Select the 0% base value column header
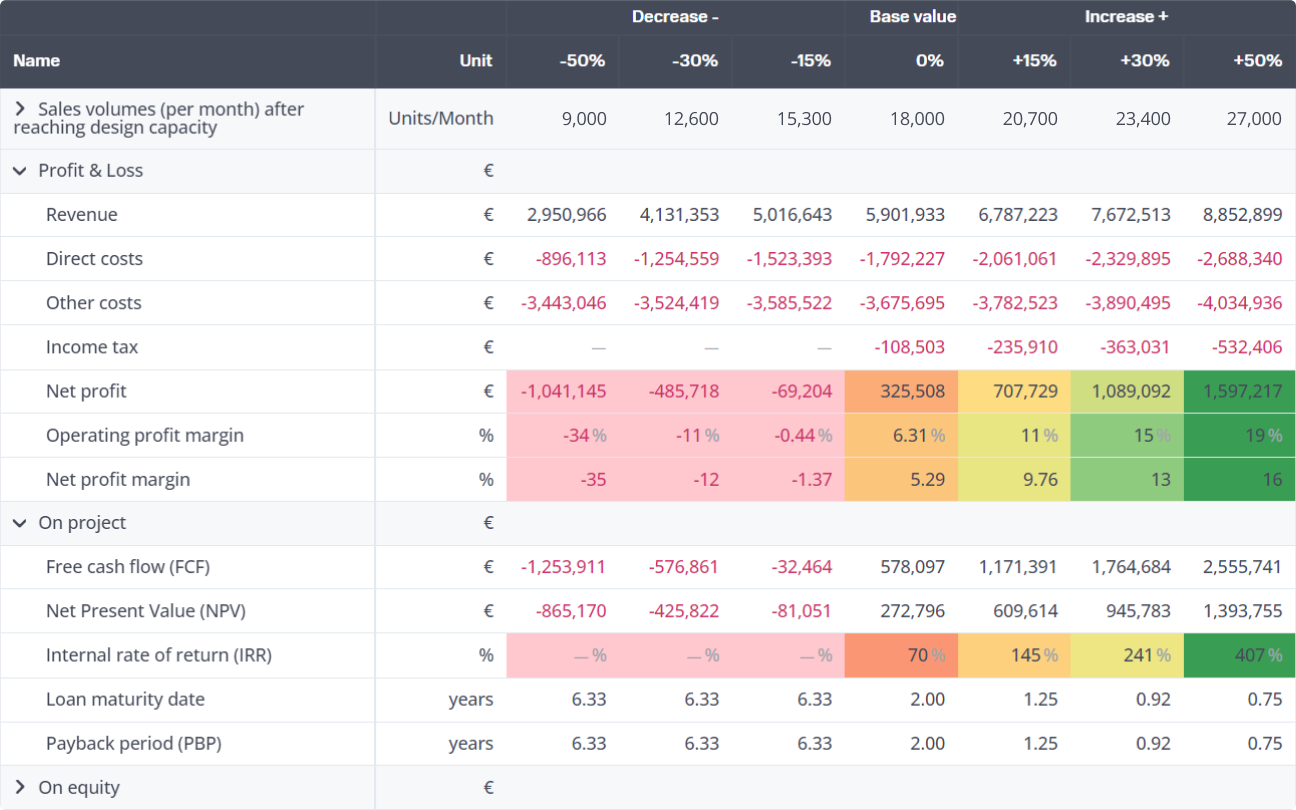1296x810 pixels. tap(929, 61)
